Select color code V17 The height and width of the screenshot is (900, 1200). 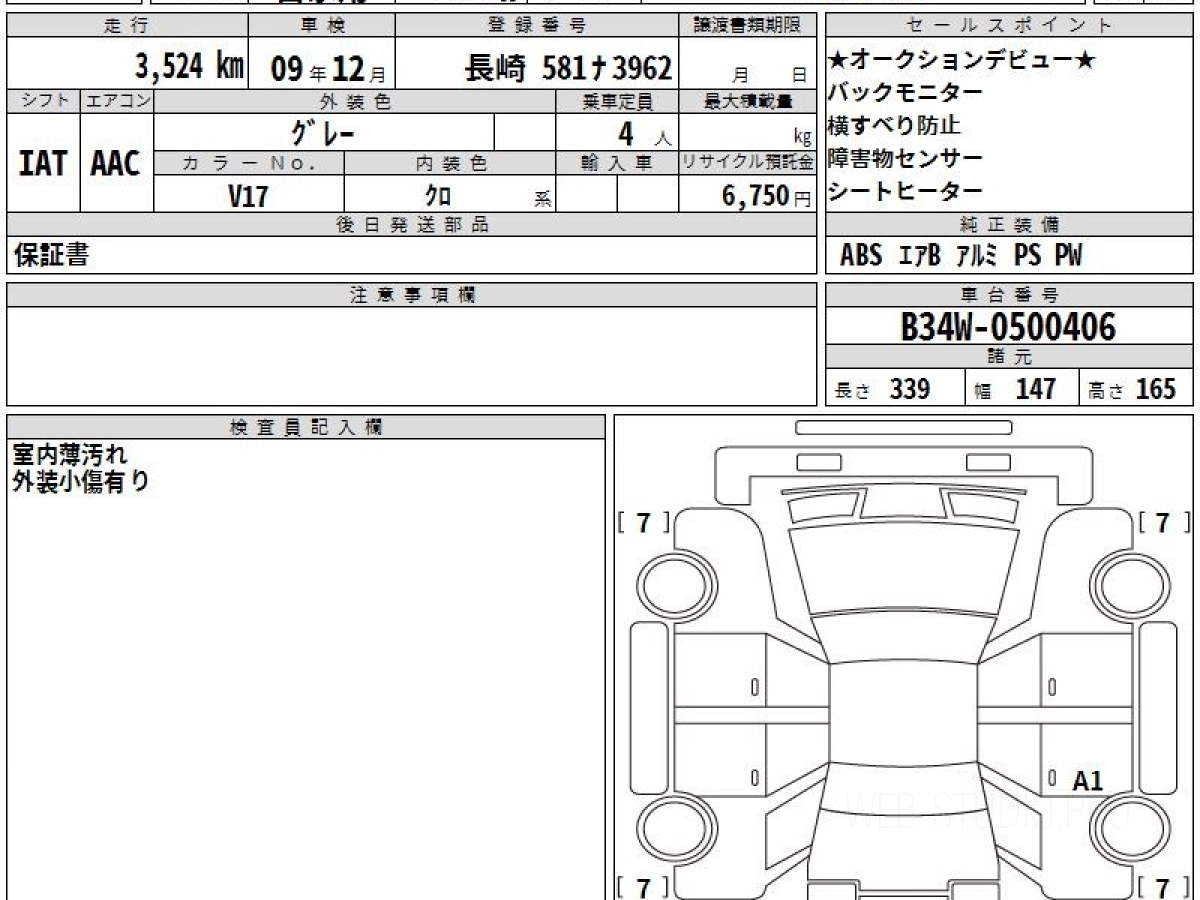248,196
